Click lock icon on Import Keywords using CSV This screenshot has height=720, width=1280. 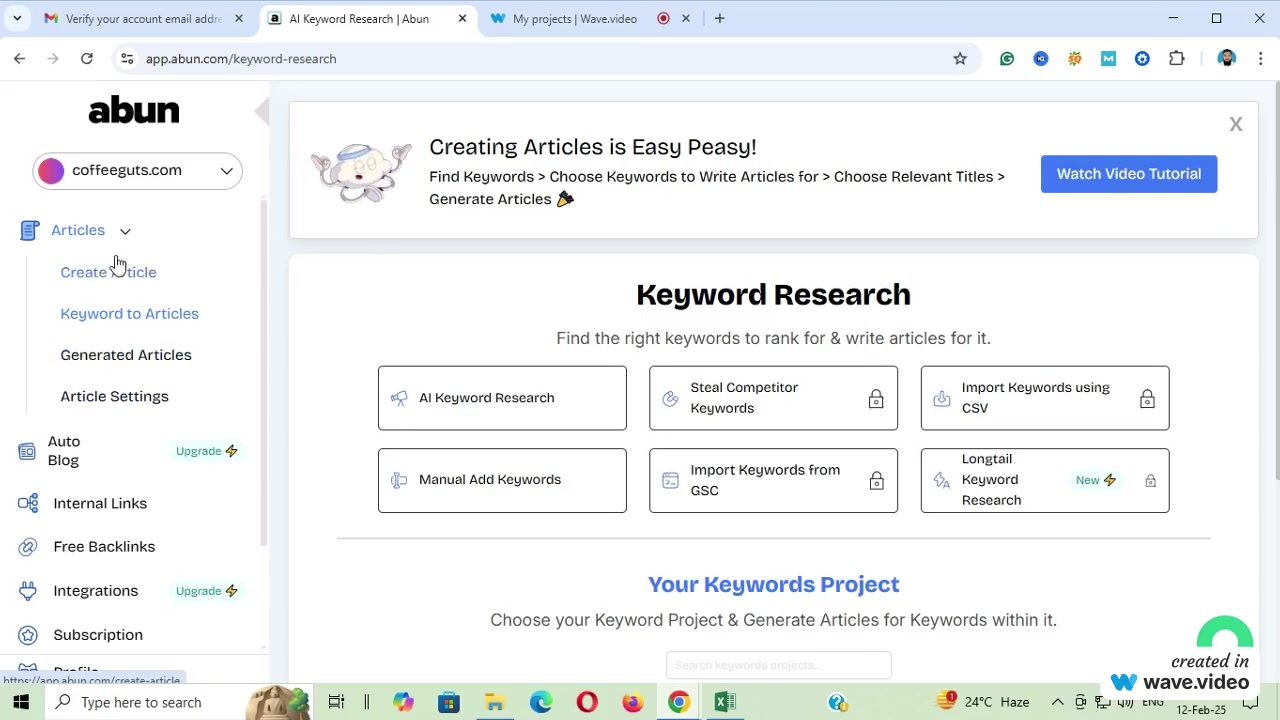1147,399
